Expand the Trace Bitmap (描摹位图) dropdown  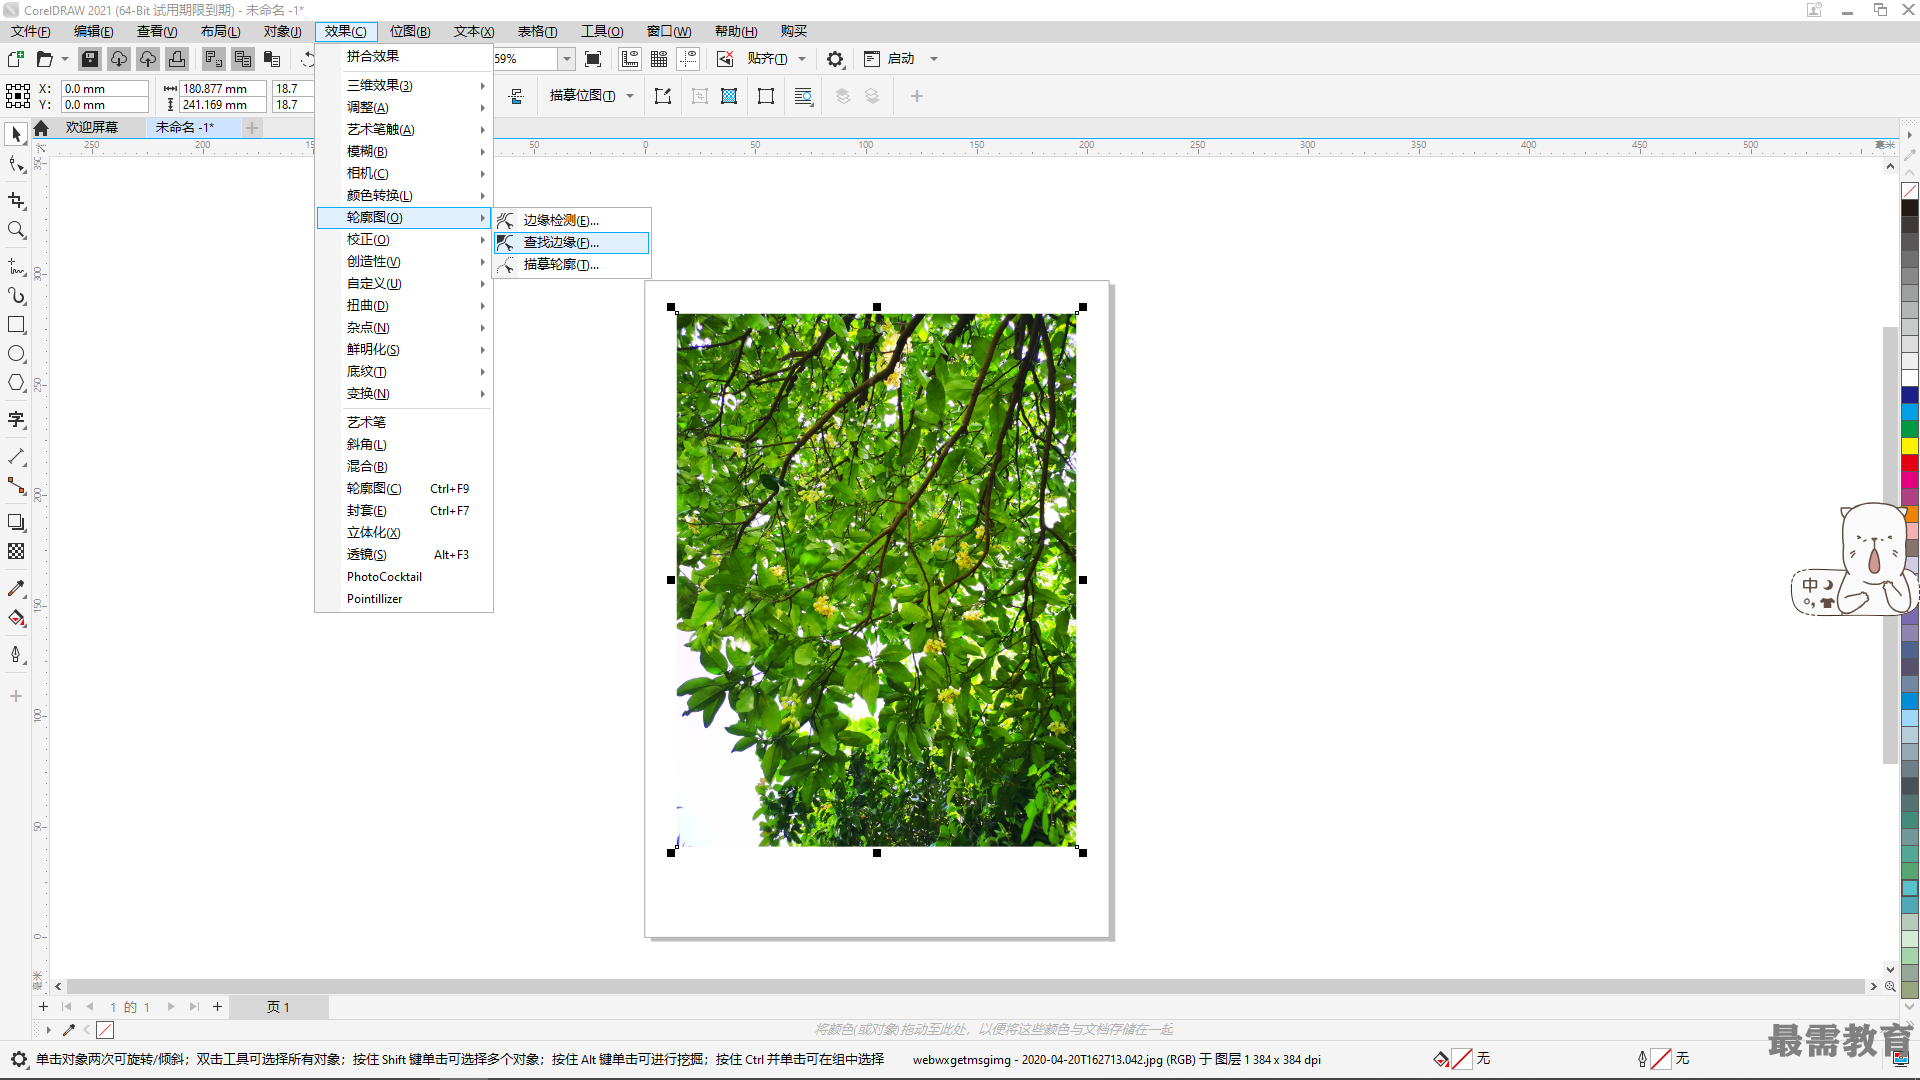(630, 96)
